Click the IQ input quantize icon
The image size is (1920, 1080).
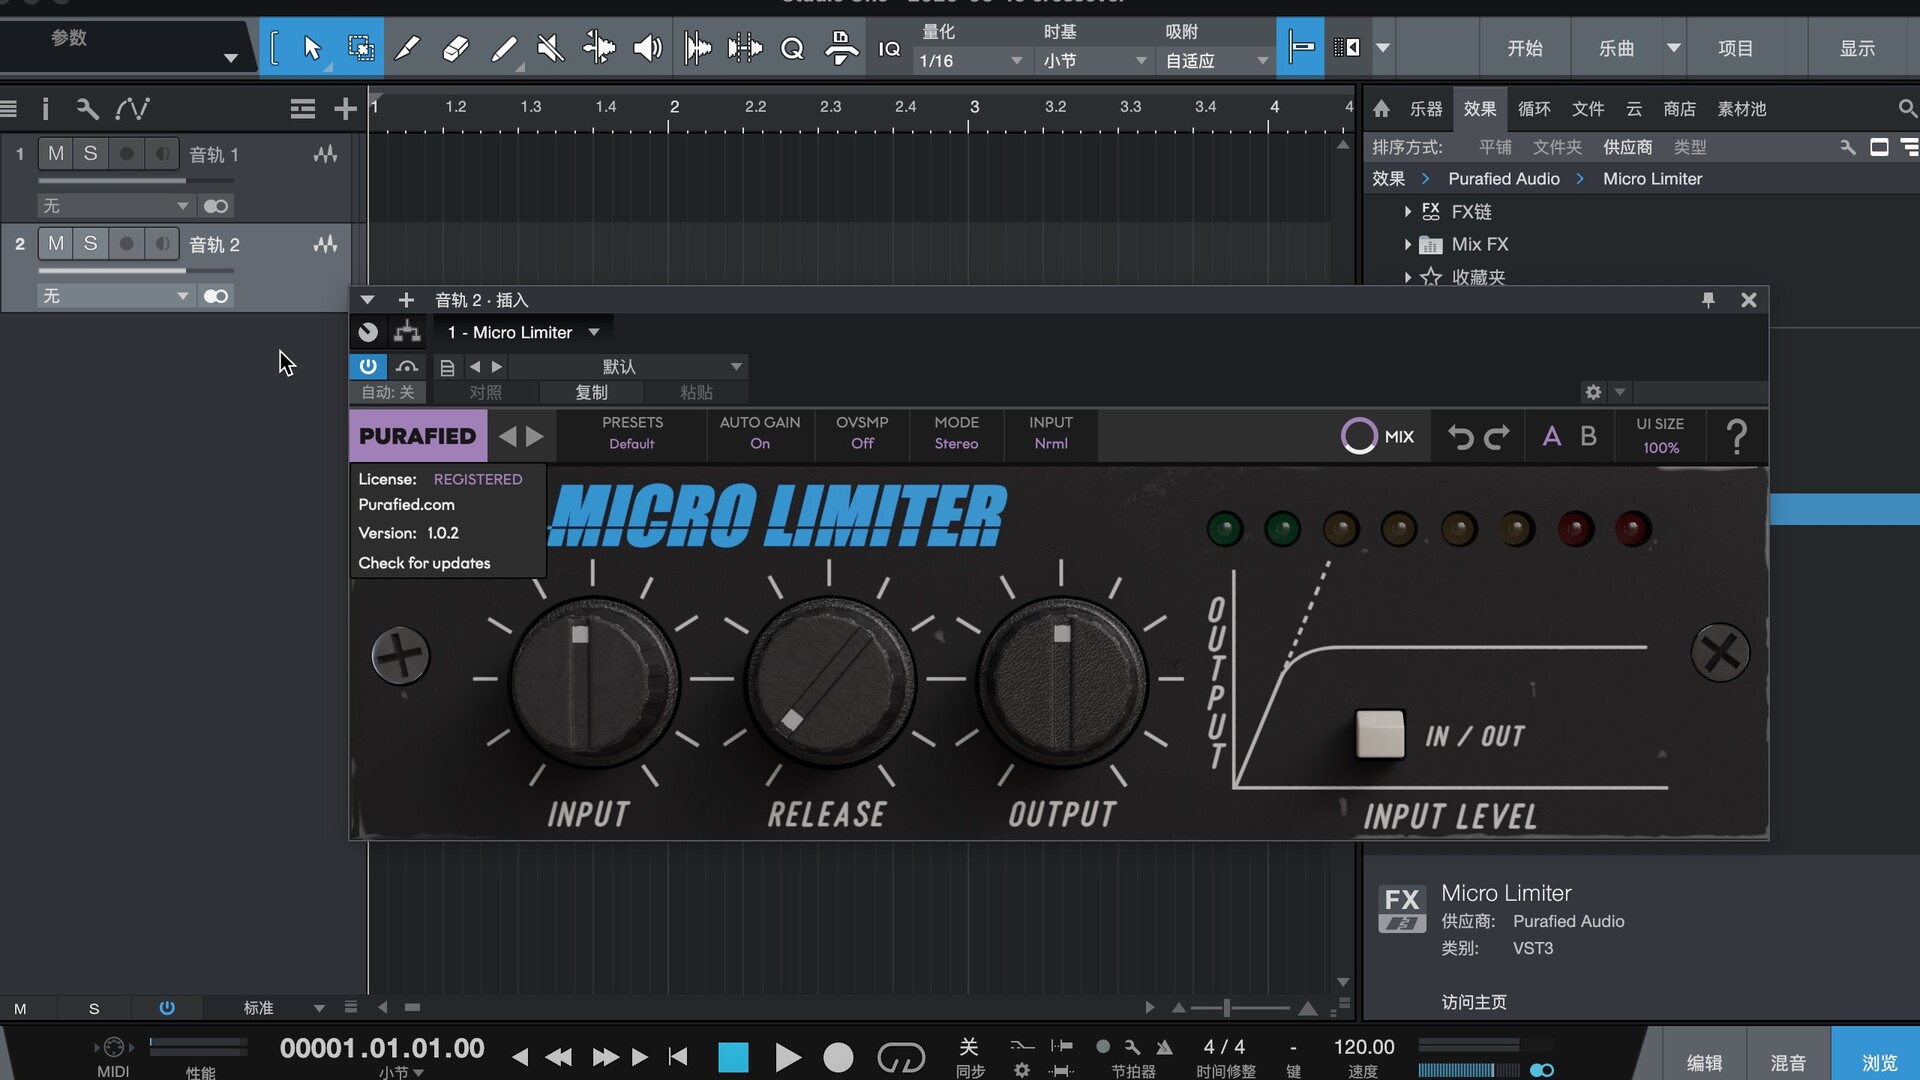(x=889, y=48)
